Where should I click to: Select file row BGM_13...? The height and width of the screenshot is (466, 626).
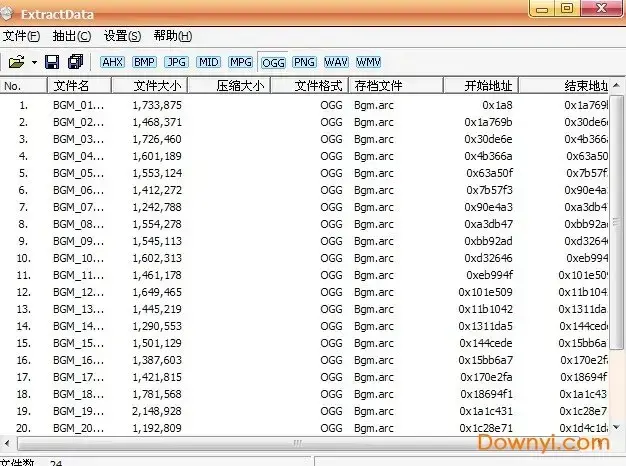(304, 309)
